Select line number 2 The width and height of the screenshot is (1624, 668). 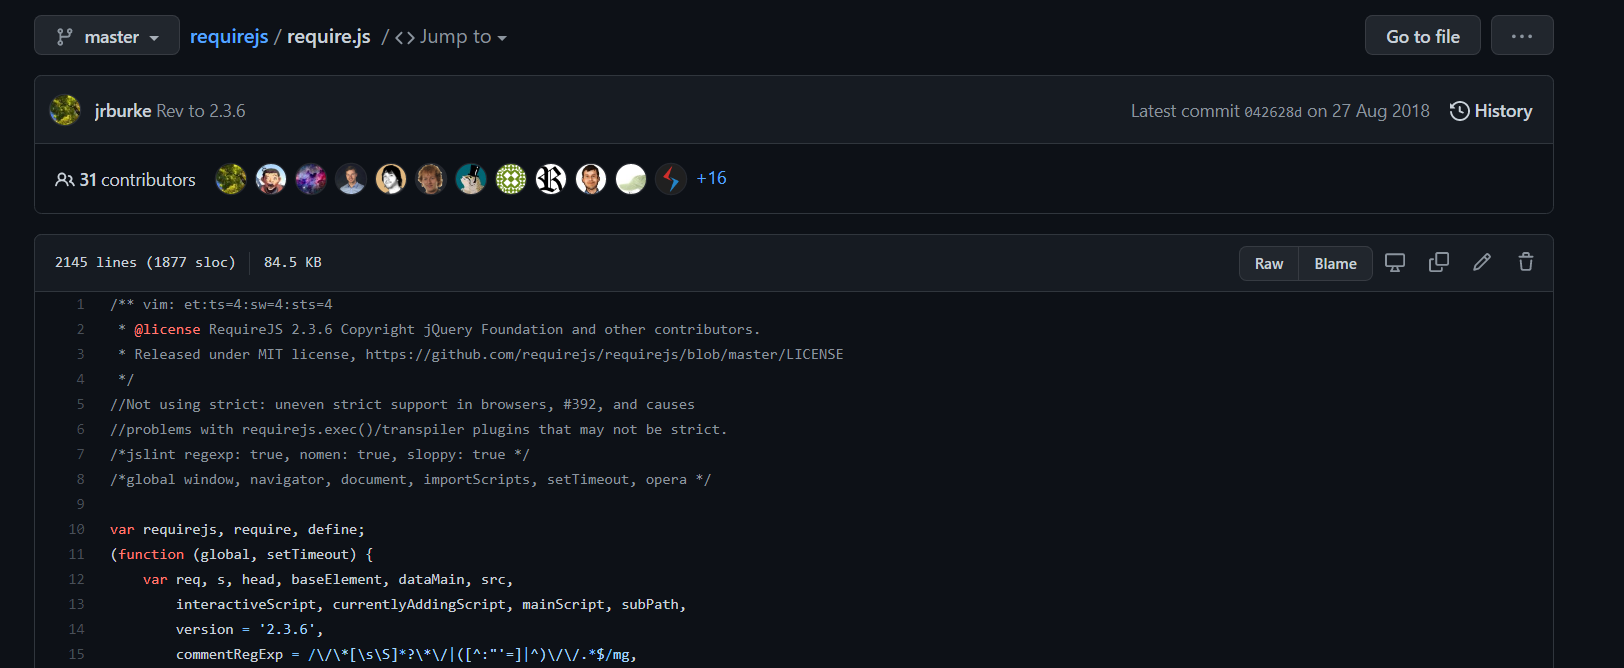tap(80, 329)
